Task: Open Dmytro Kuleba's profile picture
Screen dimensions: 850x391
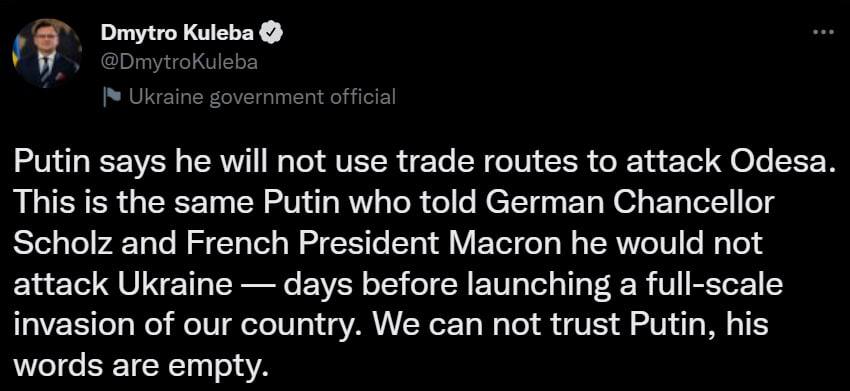Action: tap(46, 53)
